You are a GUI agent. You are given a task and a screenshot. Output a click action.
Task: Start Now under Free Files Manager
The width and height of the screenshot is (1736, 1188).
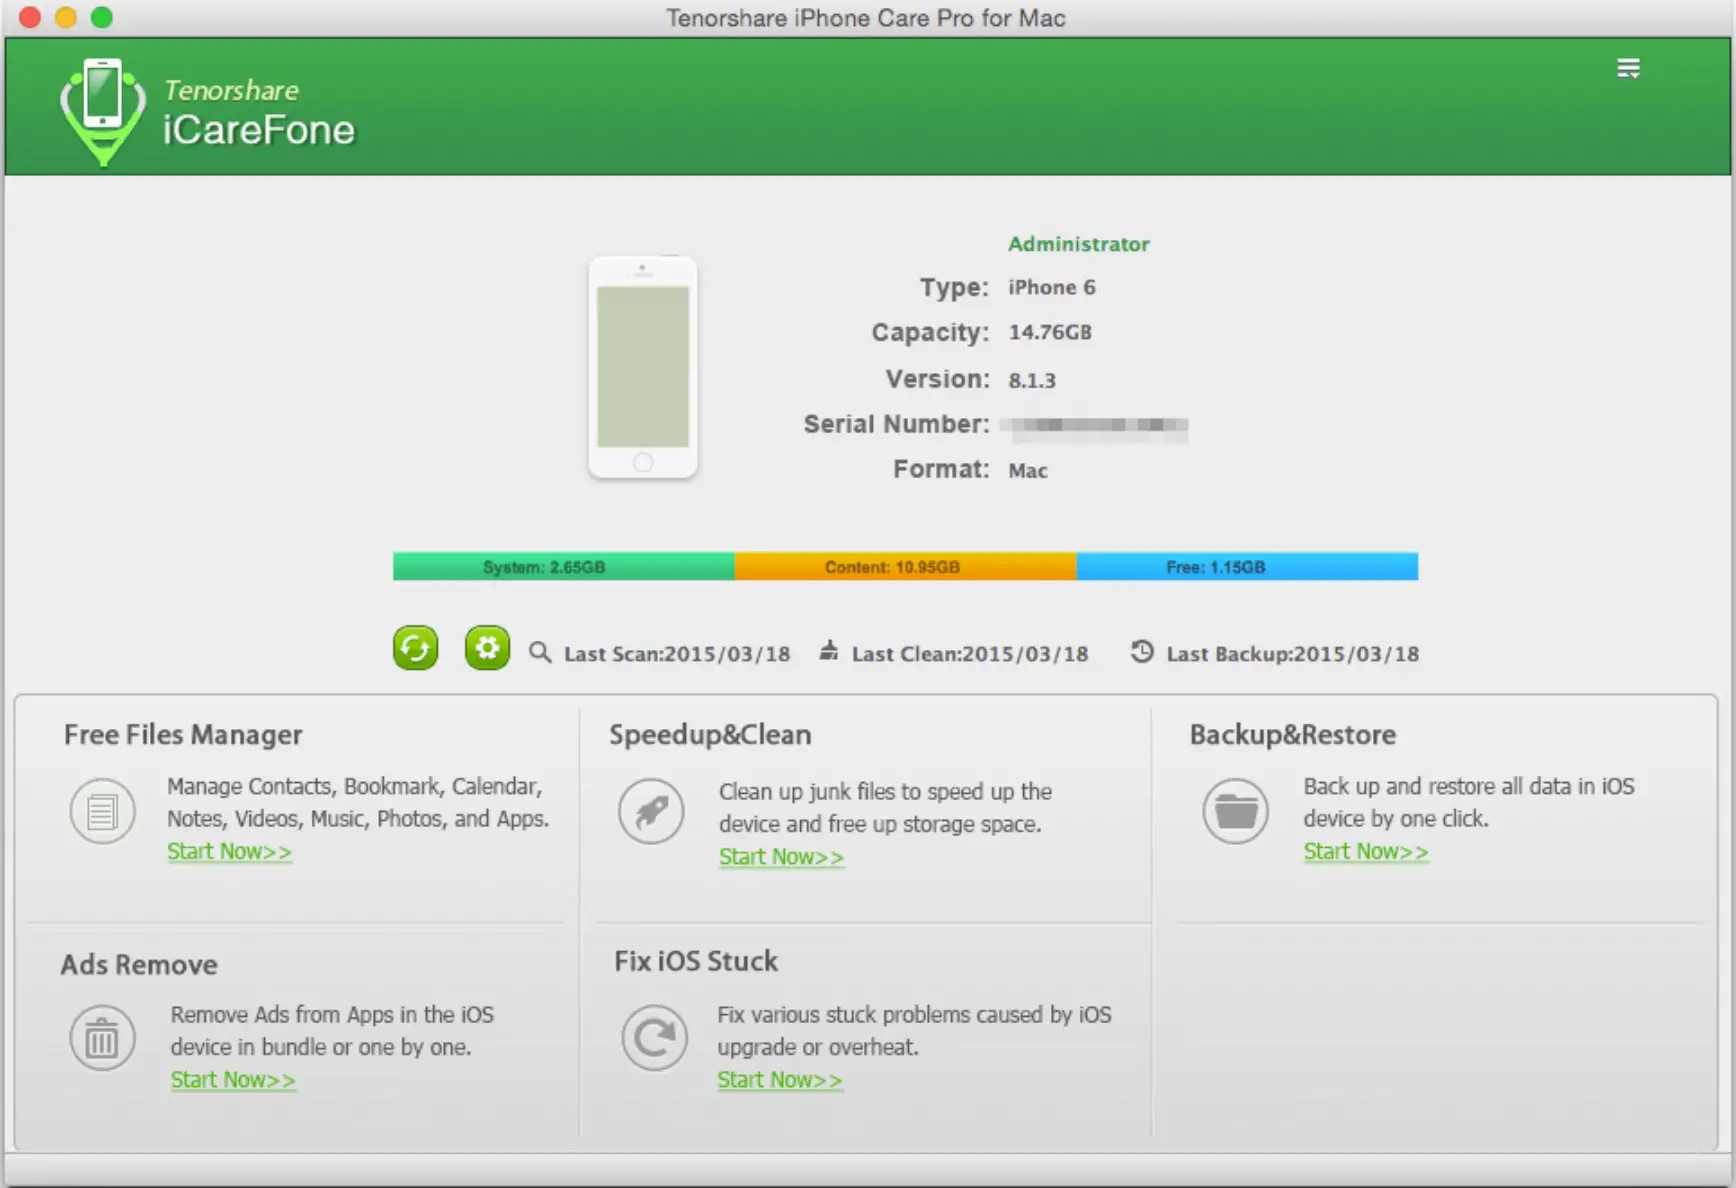(229, 851)
